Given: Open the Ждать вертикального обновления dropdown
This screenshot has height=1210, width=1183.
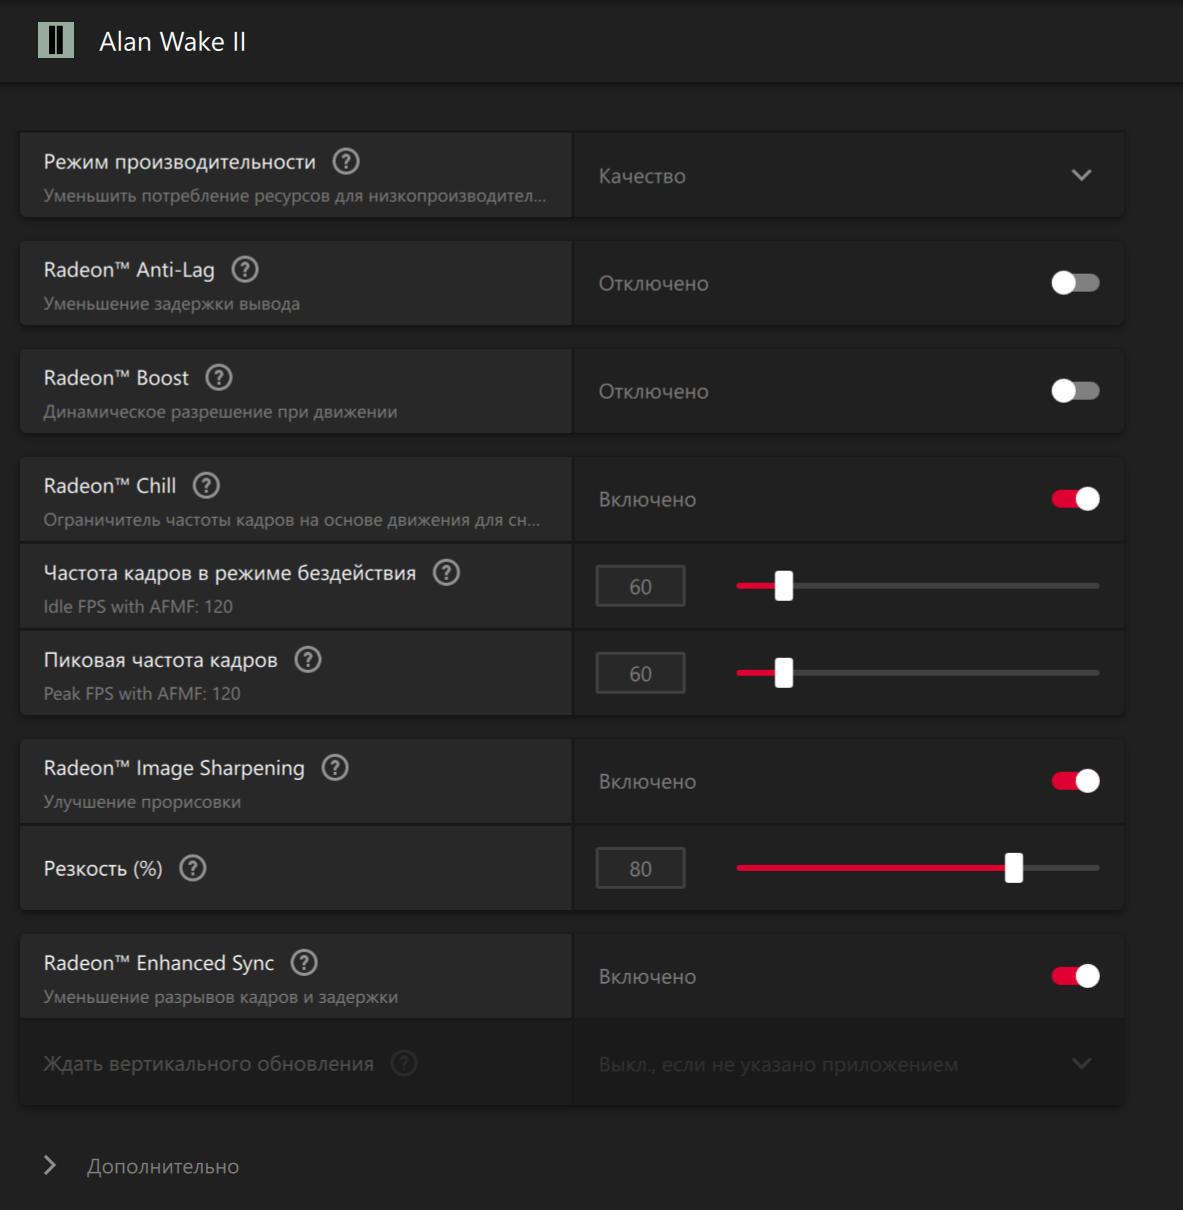Looking at the screenshot, I should point(848,1064).
